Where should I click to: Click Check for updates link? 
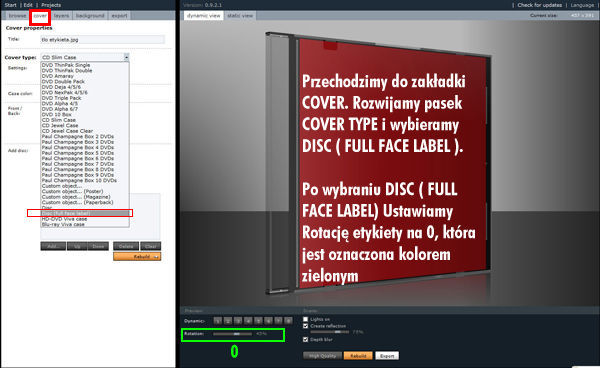(x=540, y=5)
